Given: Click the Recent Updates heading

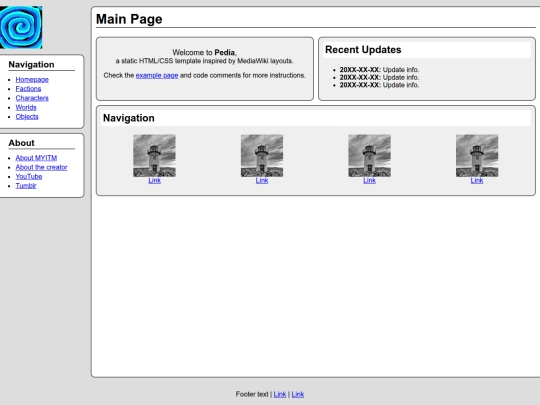Looking at the screenshot, I should pyautogui.click(x=363, y=50).
